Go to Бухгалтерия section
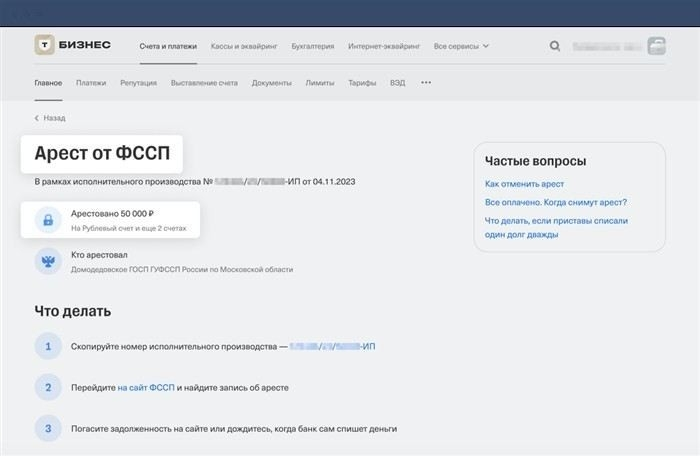The width and height of the screenshot is (700, 456). click(312, 46)
